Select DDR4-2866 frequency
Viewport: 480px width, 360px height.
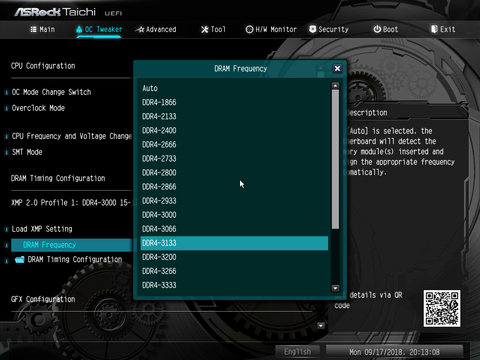pyautogui.click(x=234, y=187)
